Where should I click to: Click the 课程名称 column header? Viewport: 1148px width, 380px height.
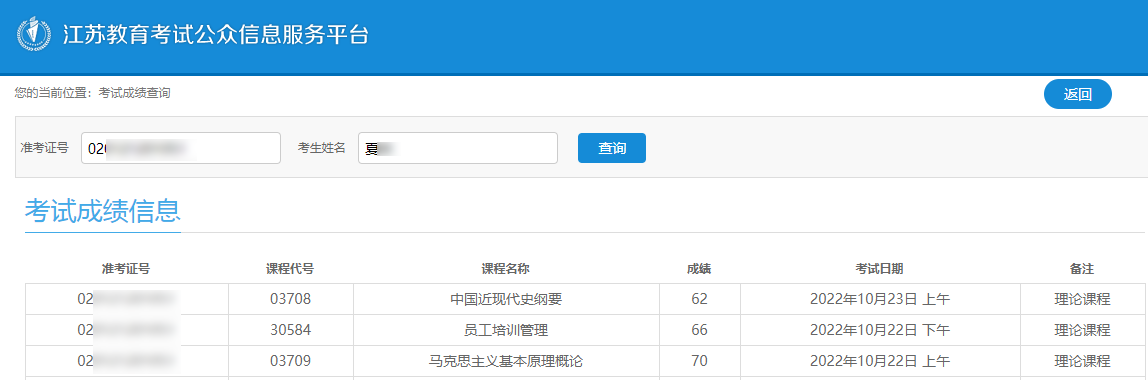(505, 269)
